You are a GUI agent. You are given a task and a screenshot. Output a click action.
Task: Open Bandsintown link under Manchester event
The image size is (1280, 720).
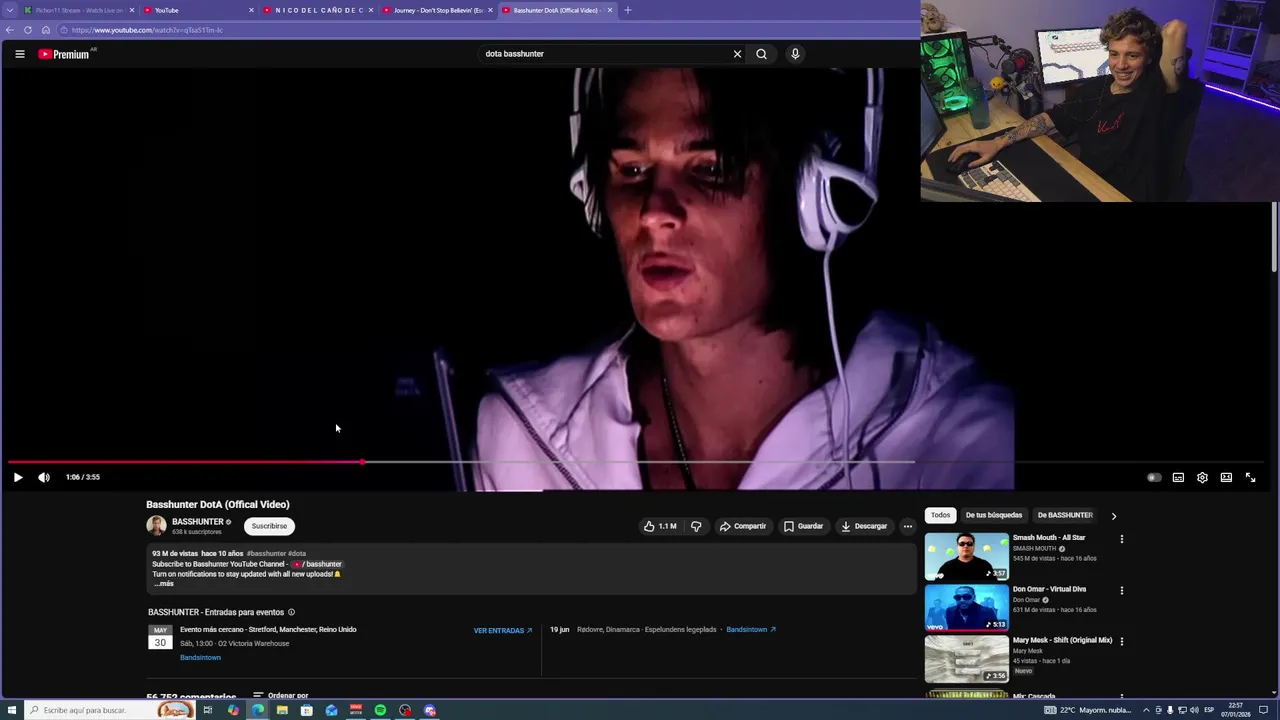point(200,657)
